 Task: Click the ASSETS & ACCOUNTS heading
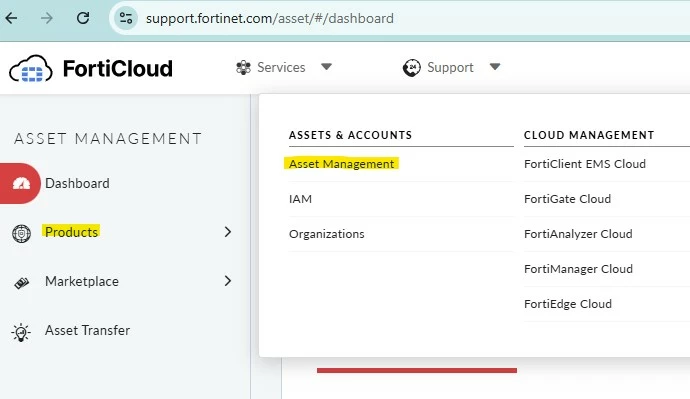[x=350, y=135]
